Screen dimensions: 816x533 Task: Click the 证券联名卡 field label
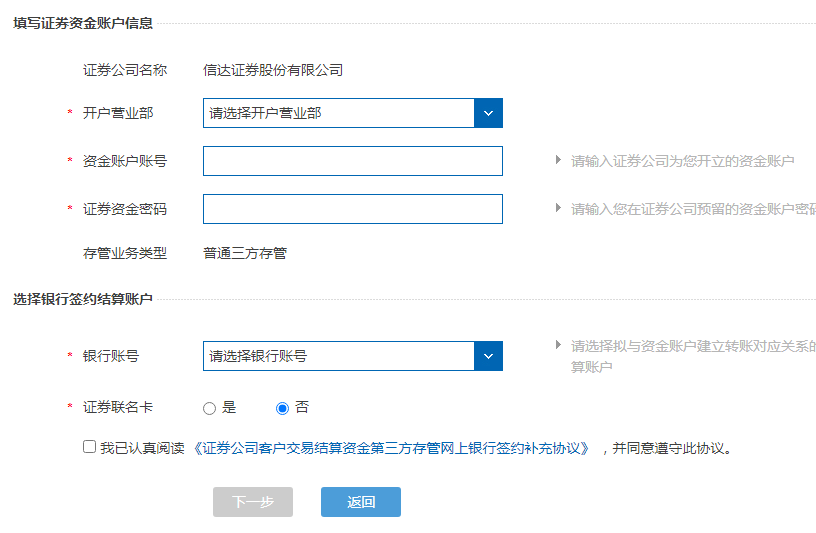(x=118, y=408)
